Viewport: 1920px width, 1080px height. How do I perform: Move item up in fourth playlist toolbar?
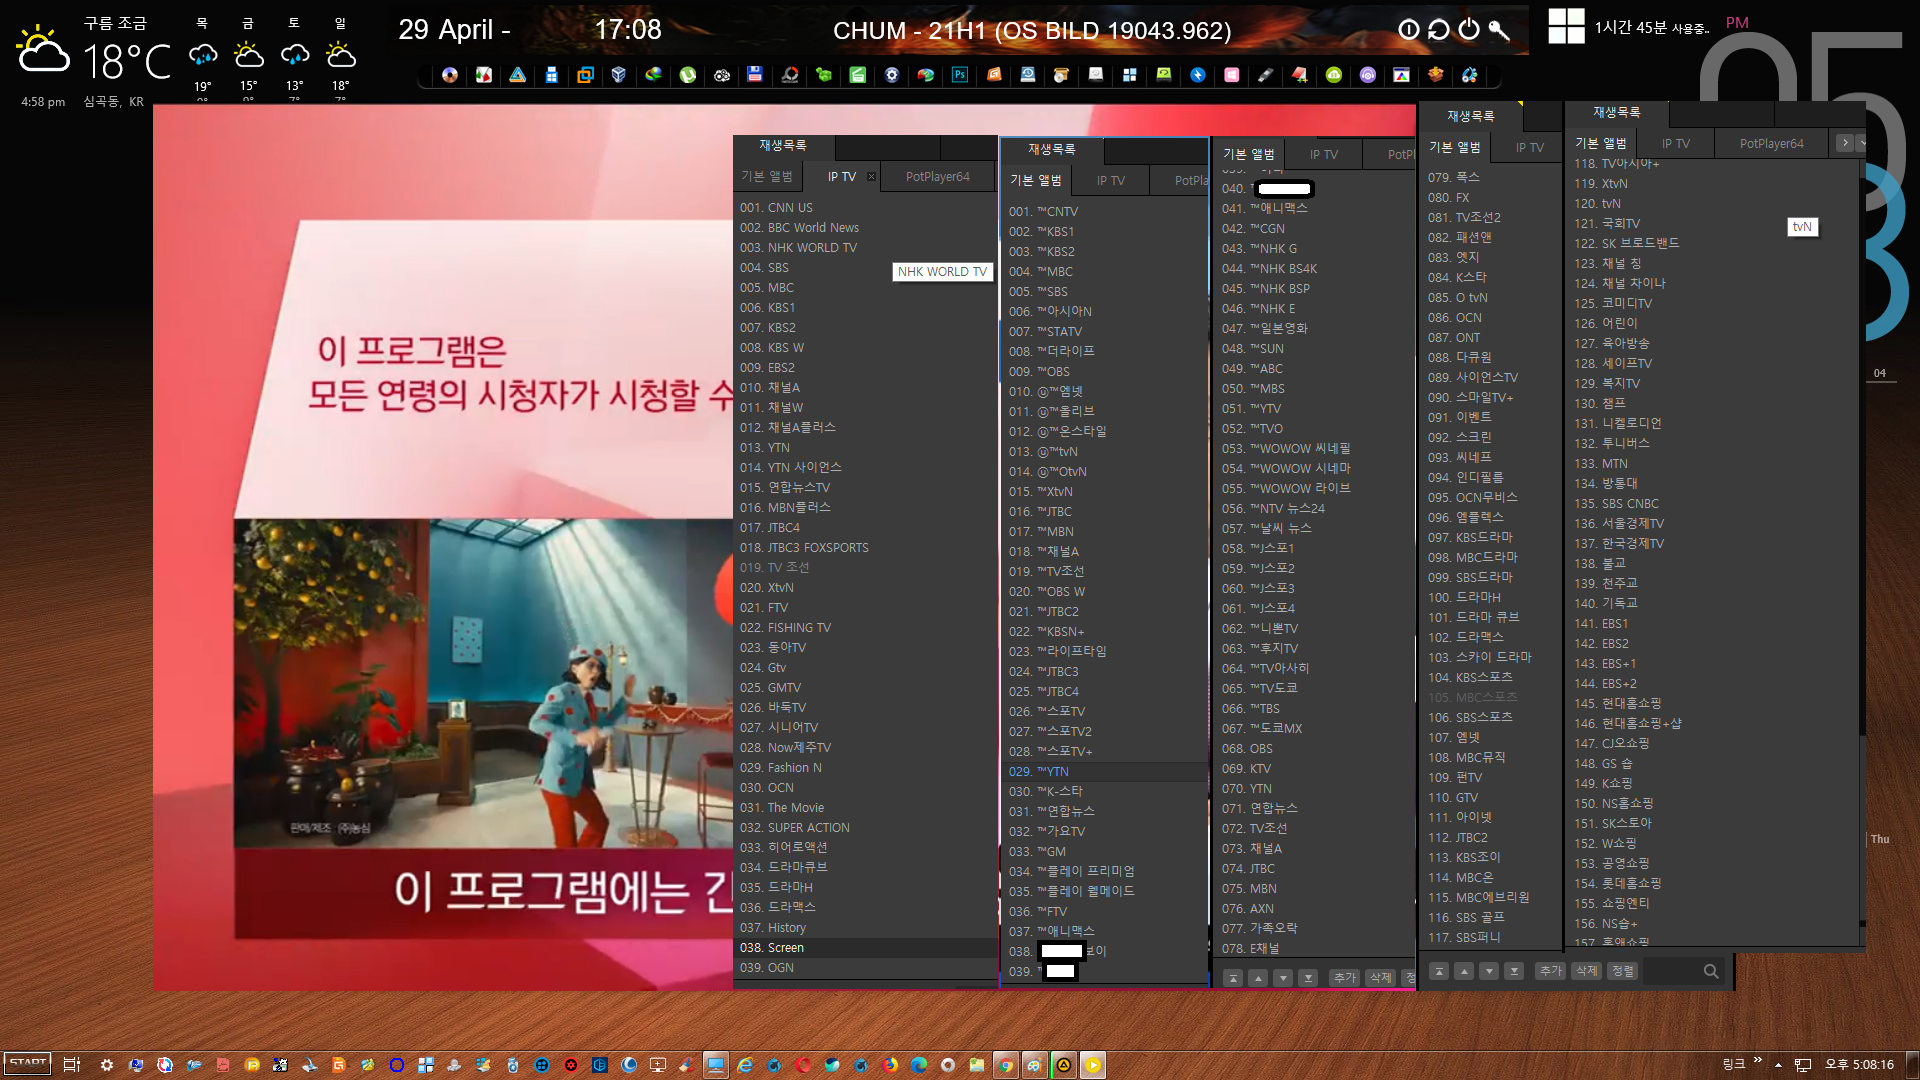pos(1464,971)
